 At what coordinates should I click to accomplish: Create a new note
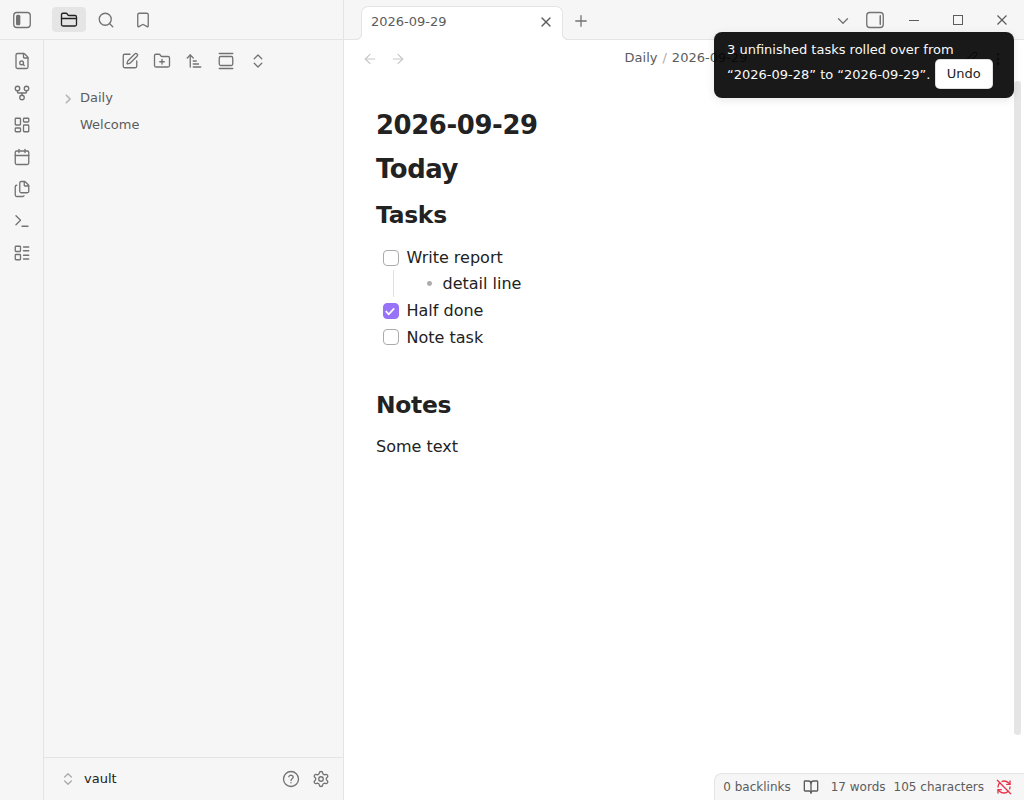pos(130,61)
